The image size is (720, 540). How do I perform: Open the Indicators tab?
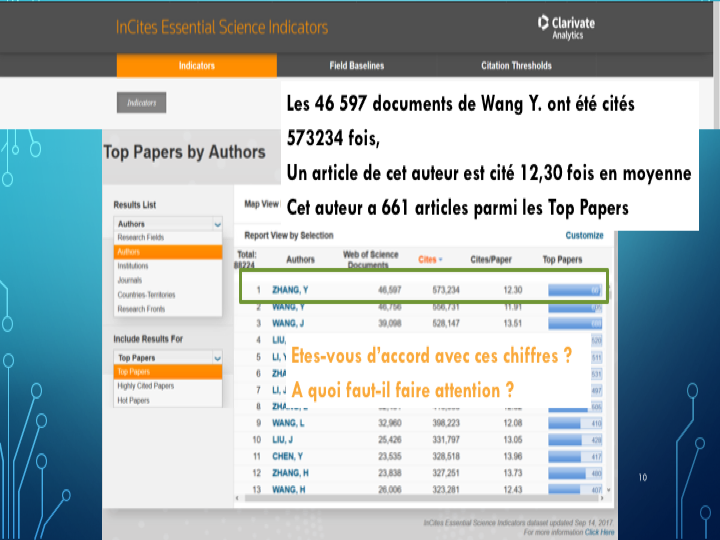pyautogui.click(x=197, y=65)
